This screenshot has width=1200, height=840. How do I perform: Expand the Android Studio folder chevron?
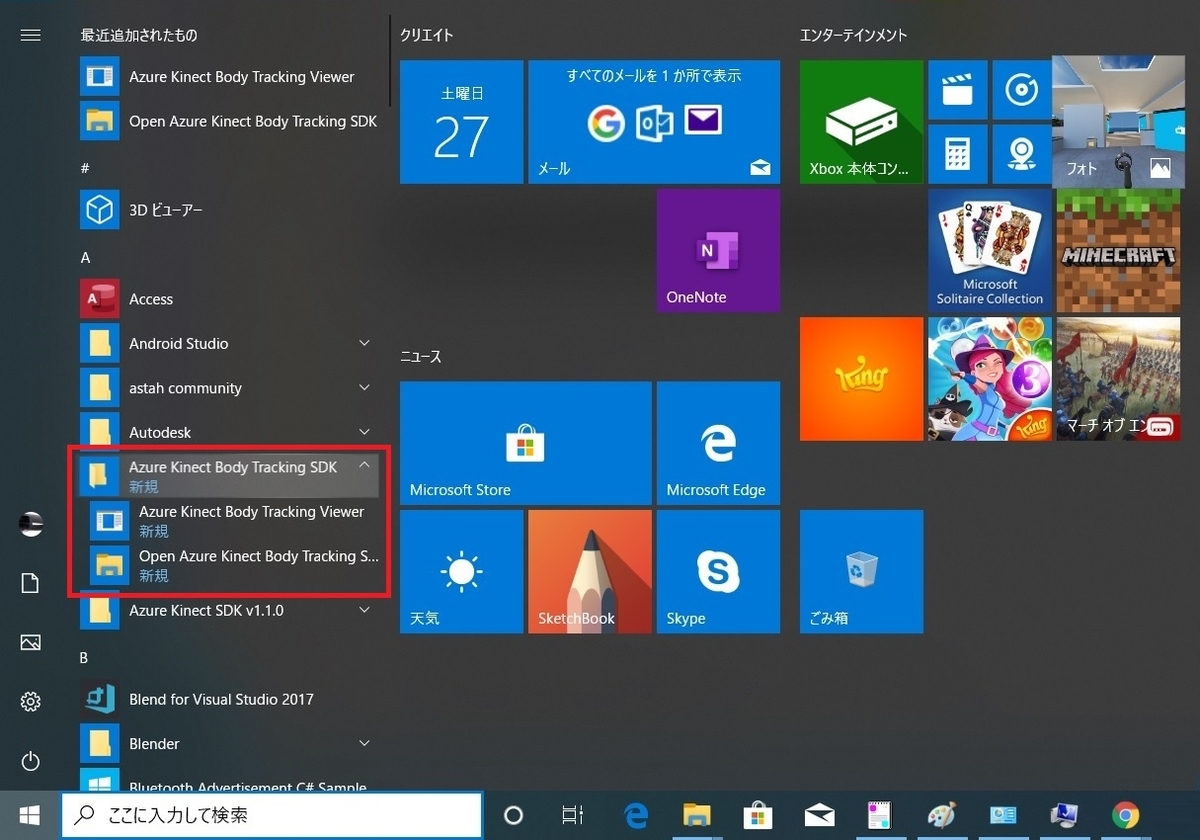pyautogui.click(x=364, y=343)
